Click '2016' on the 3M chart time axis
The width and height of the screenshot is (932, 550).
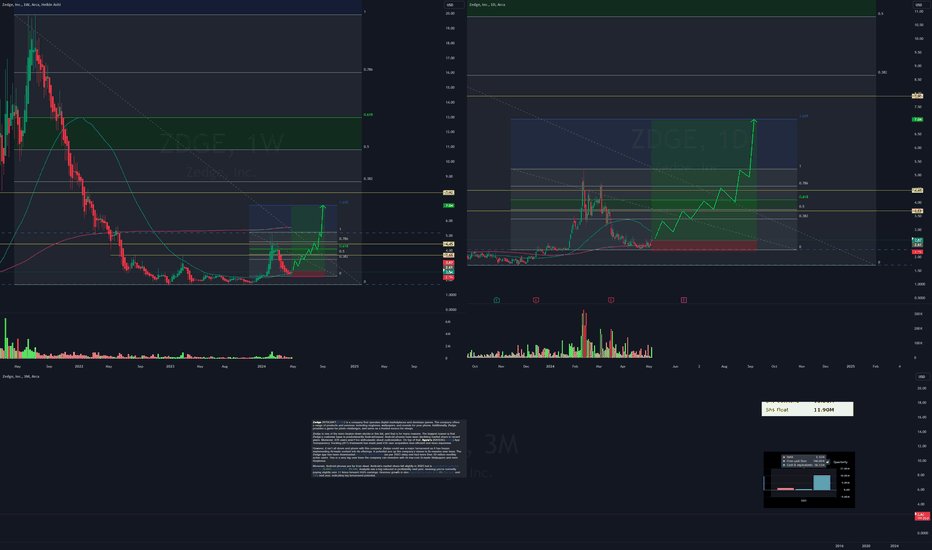(x=839, y=546)
